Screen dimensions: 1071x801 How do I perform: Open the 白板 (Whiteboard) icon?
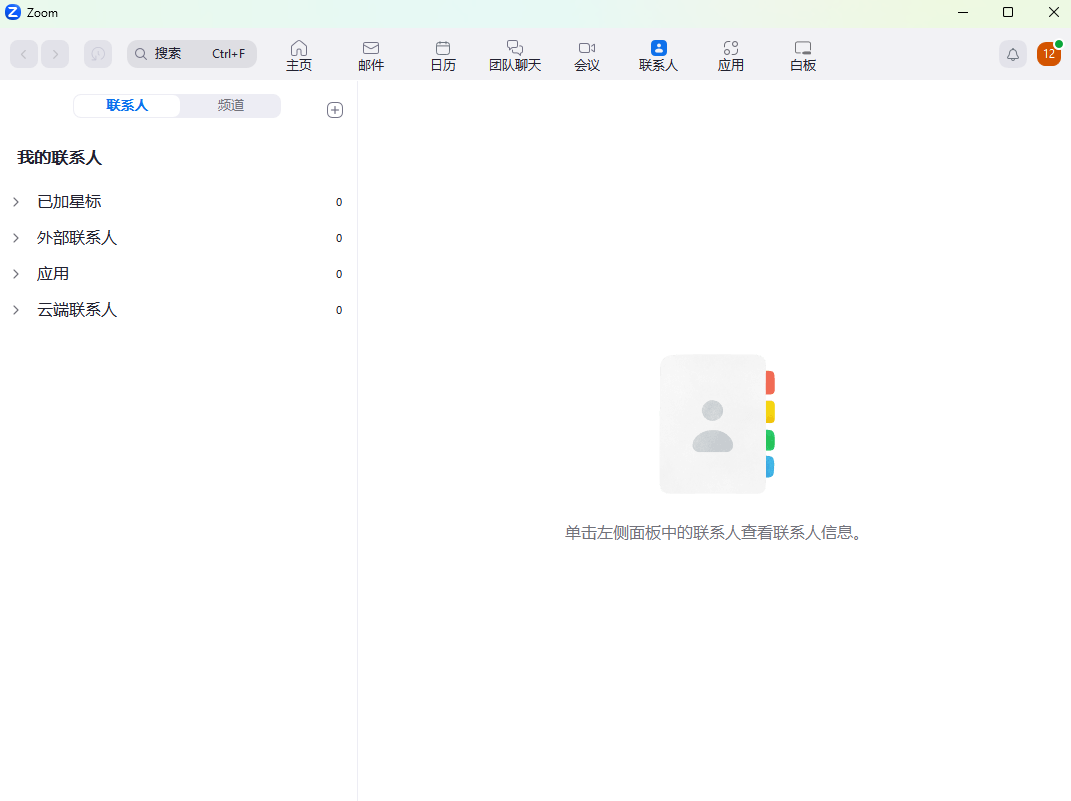click(802, 54)
